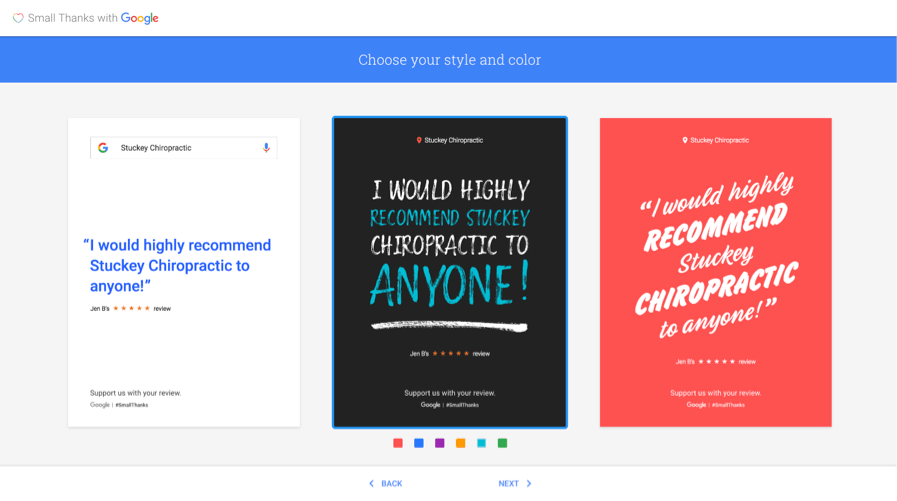This screenshot has height=501, width=897.
Task: Click 'Jen B's review' on white poster
Action: point(130,308)
